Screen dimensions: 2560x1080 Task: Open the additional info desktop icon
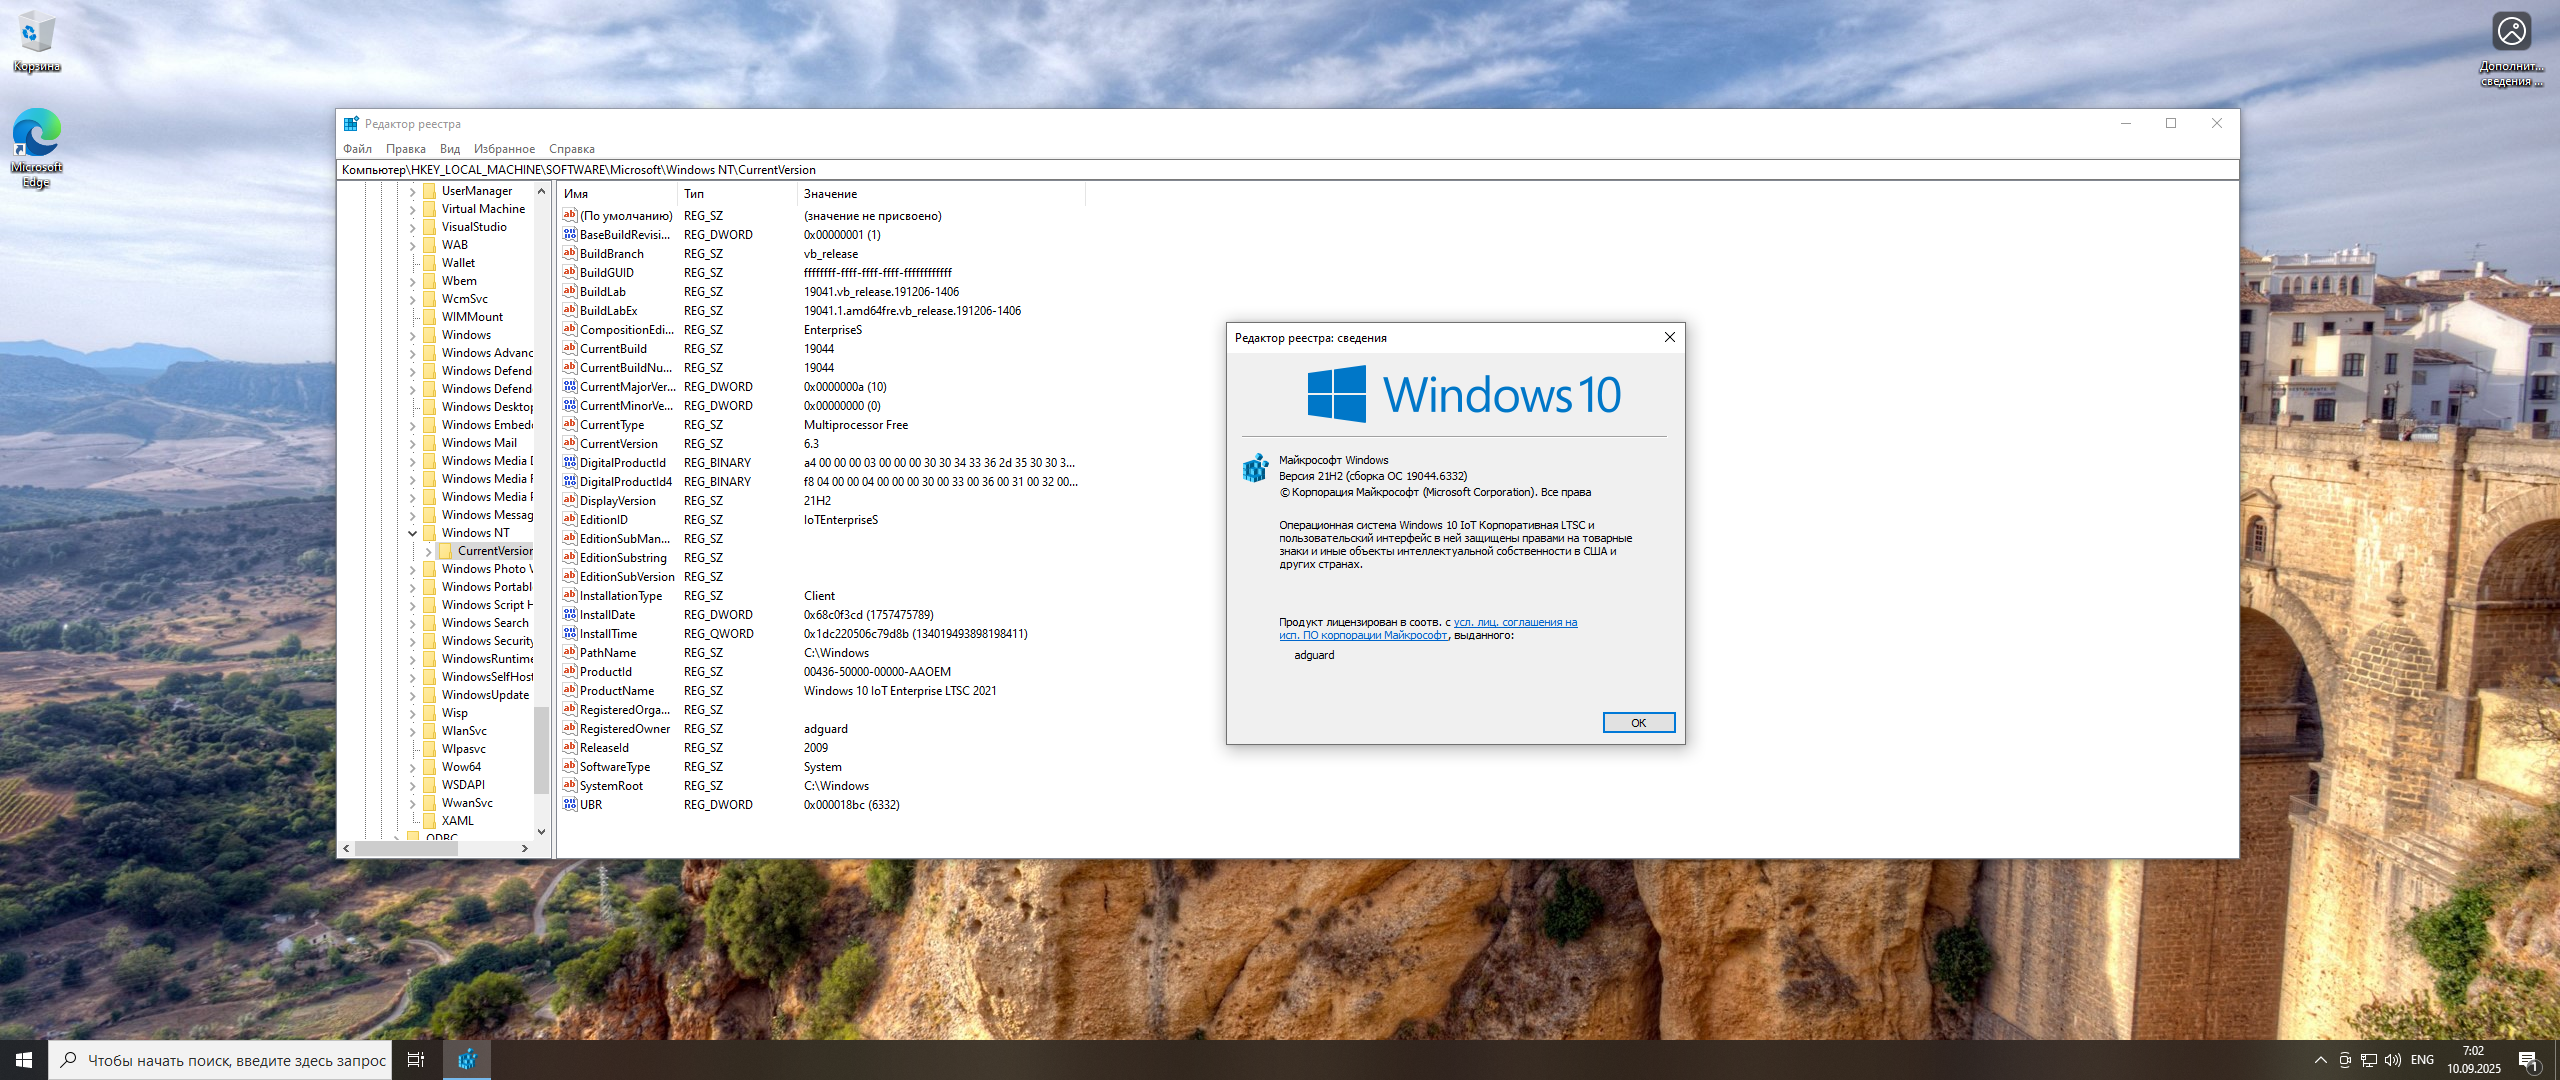pos(2511,48)
